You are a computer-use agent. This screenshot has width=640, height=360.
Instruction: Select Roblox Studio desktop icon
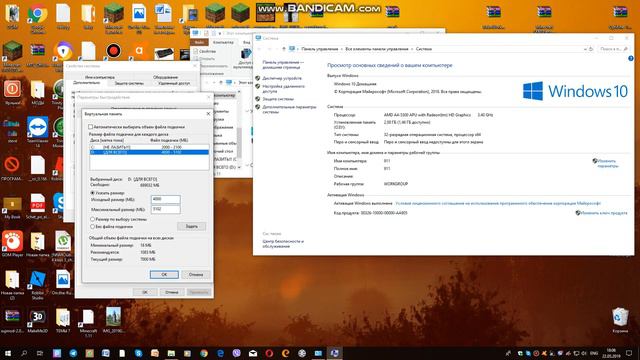coord(38,284)
